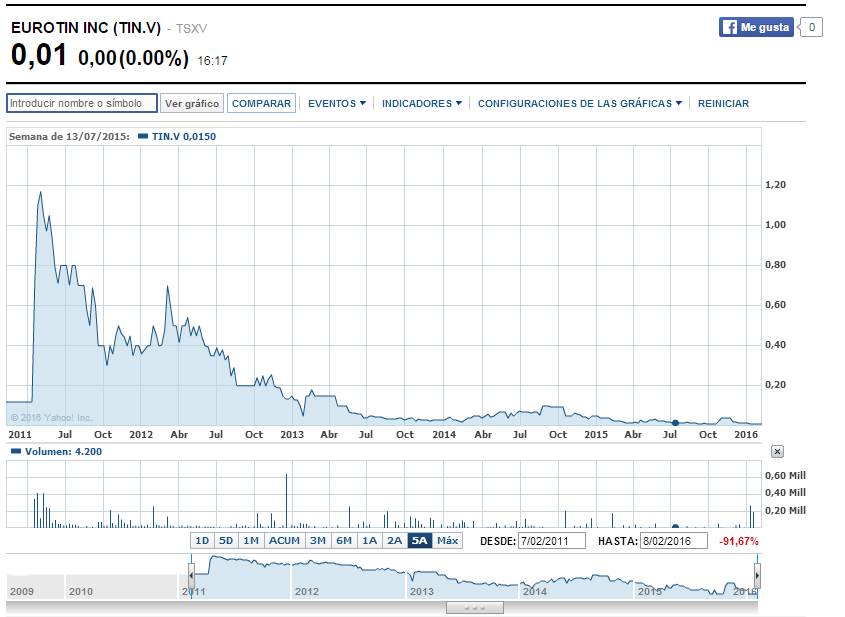Click the TSXV exchange label
Screen dimensions: 845x617
point(191,29)
